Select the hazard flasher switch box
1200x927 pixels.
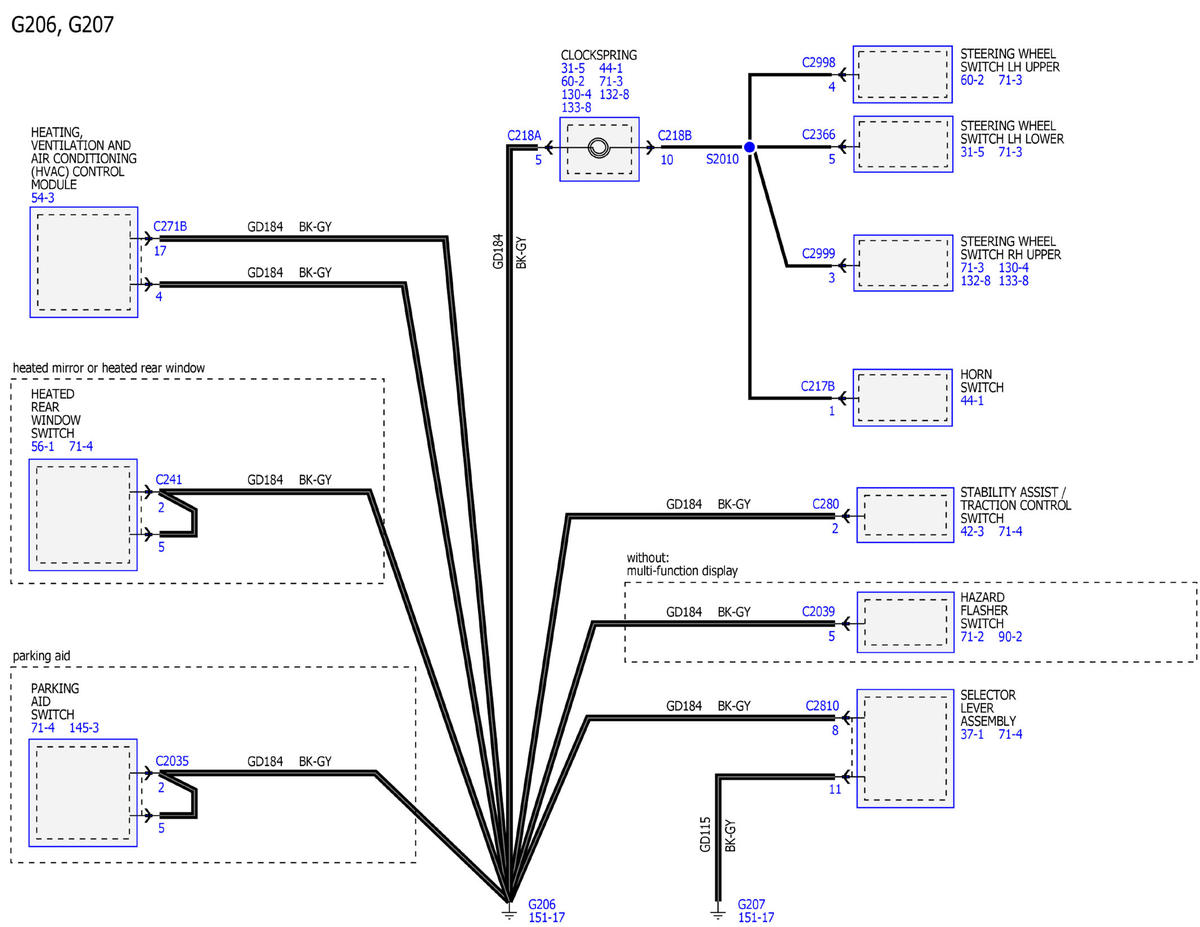(905, 623)
